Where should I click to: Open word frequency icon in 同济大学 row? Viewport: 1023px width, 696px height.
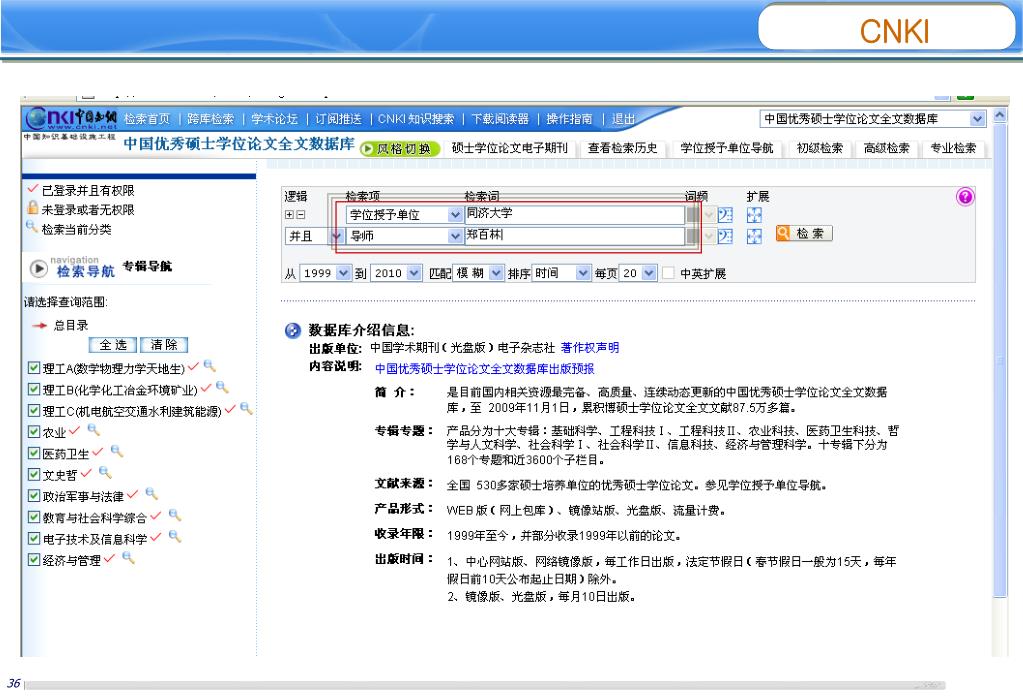click(x=725, y=215)
